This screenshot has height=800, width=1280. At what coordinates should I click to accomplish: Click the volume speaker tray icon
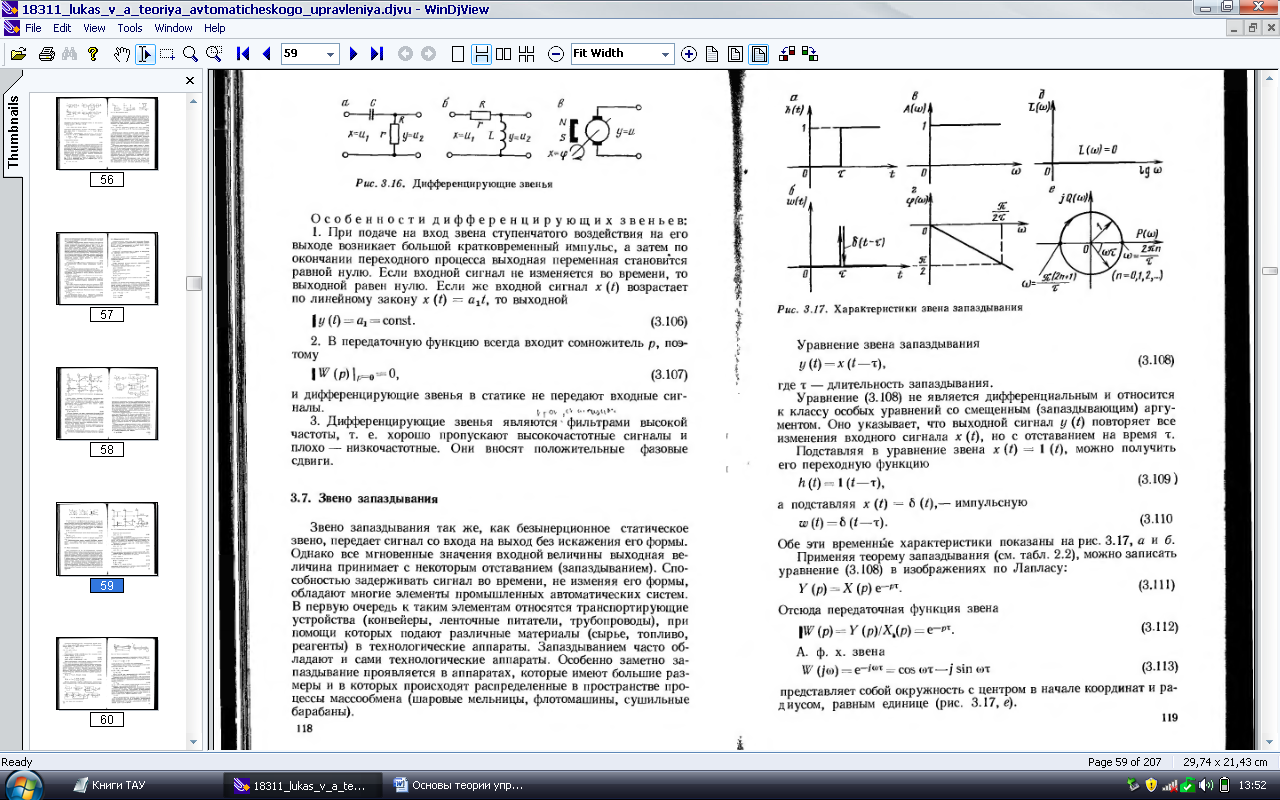(x=1206, y=785)
